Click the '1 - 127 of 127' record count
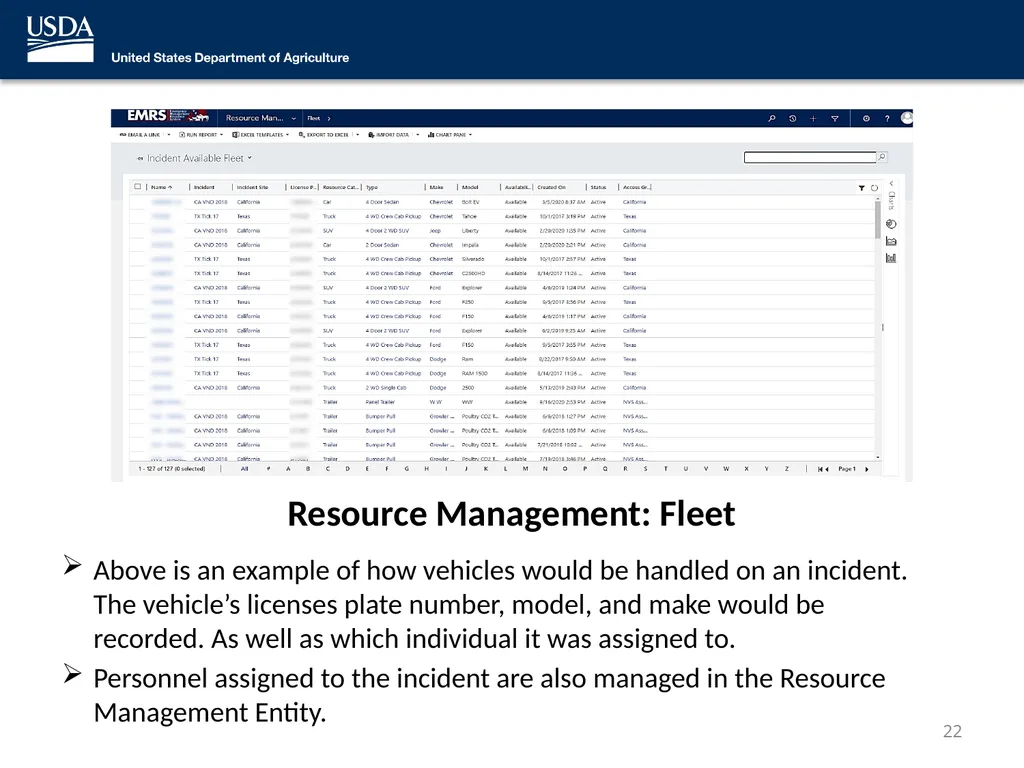The image size is (1024, 768). [x=171, y=469]
